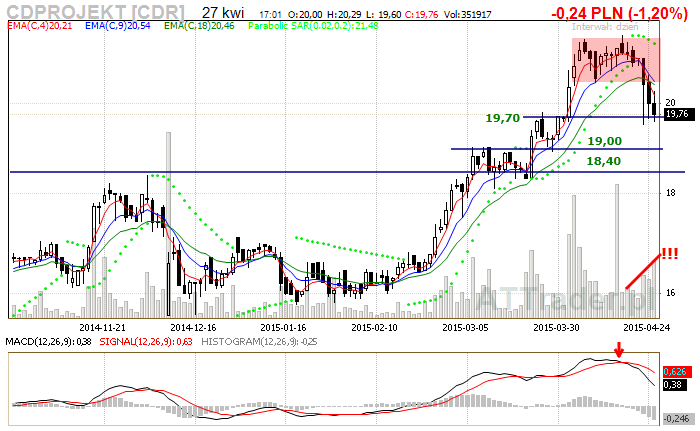700x431 pixels.
Task: Click the current price tag 19,76
Action: (x=679, y=114)
